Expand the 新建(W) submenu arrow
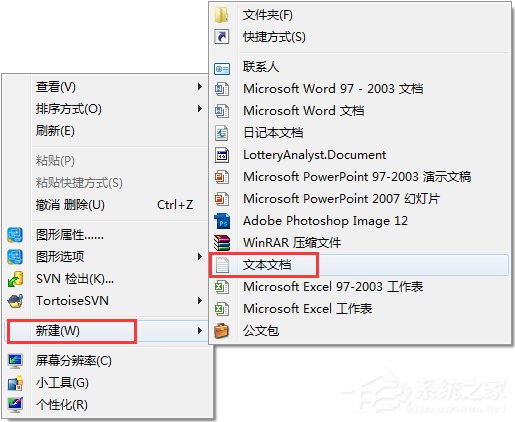The width and height of the screenshot is (515, 422). pyautogui.click(x=200, y=331)
